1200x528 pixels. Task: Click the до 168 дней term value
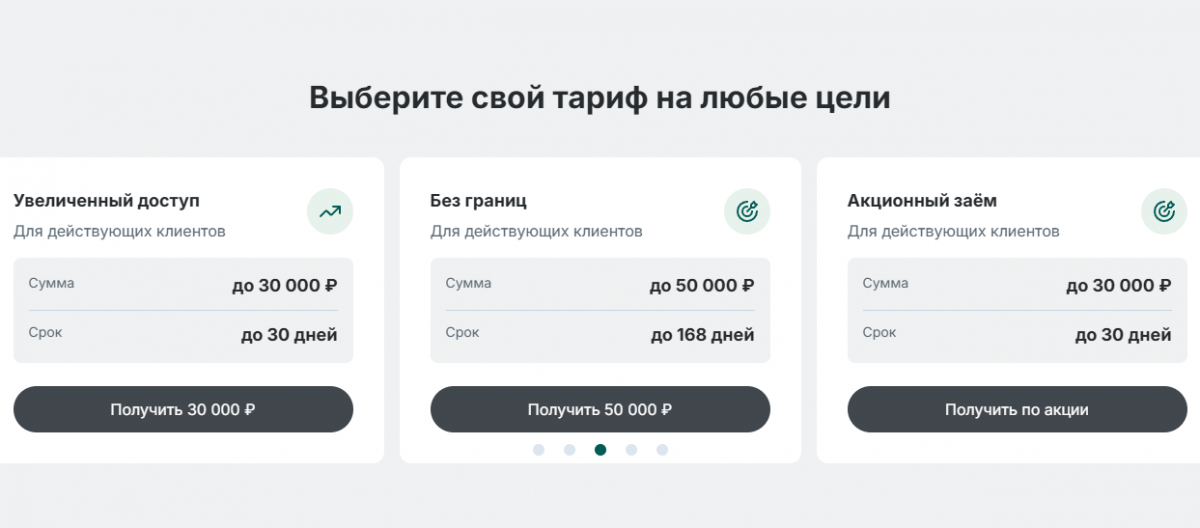coord(702,335)
